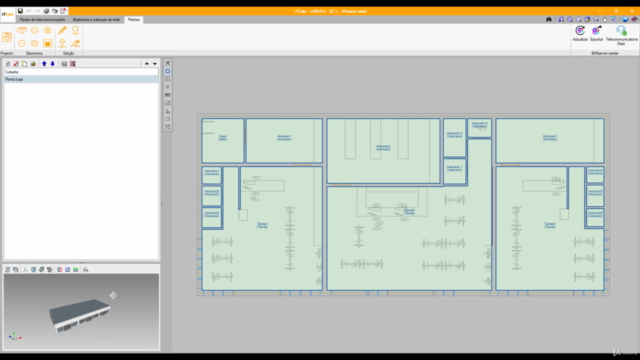The image size is (640, 360).
Task: Click the eraser delete tool in Edição
Action: [76, 43]
